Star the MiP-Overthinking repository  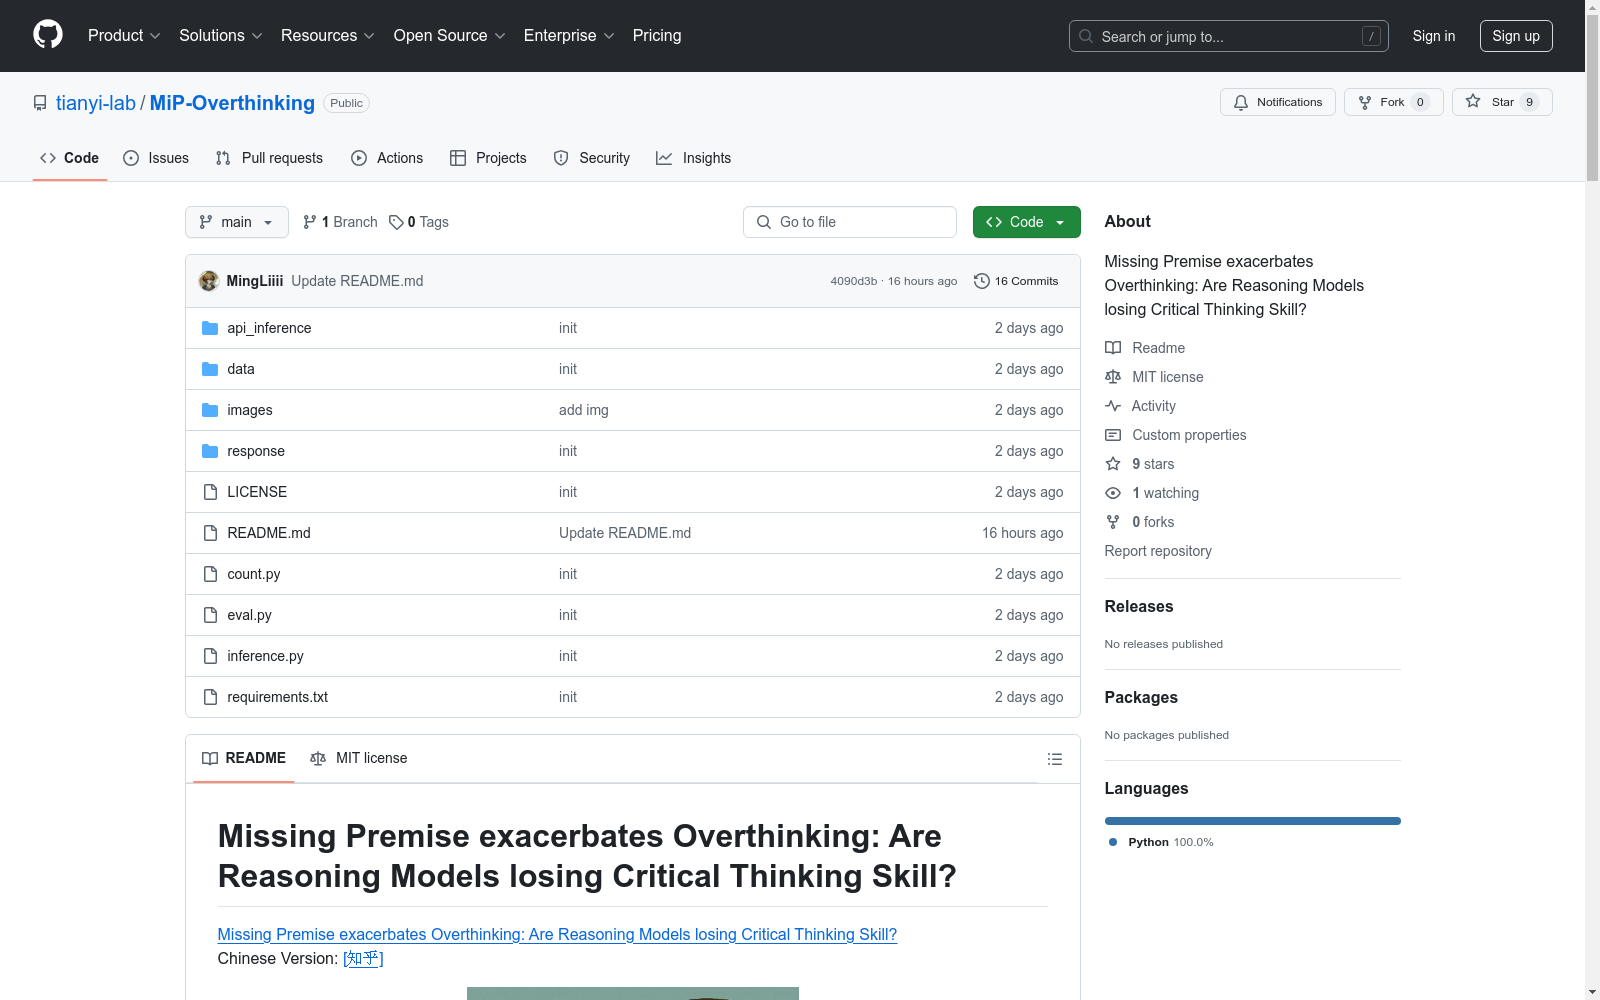coord(1502,102)
